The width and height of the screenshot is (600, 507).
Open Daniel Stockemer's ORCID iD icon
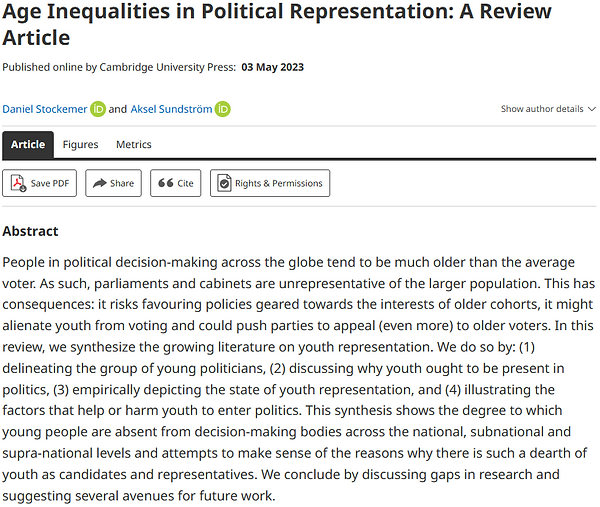click(x=98, y=109)
